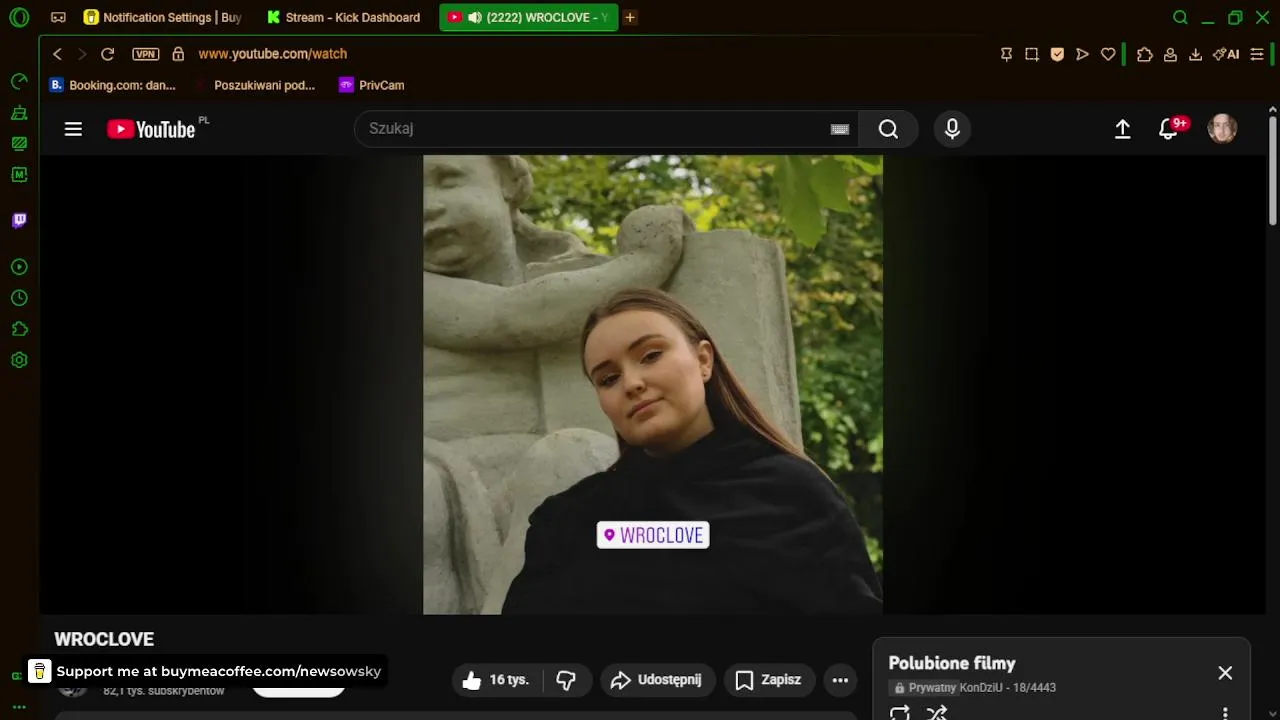Open a new tab with plus button

[630, 17]
